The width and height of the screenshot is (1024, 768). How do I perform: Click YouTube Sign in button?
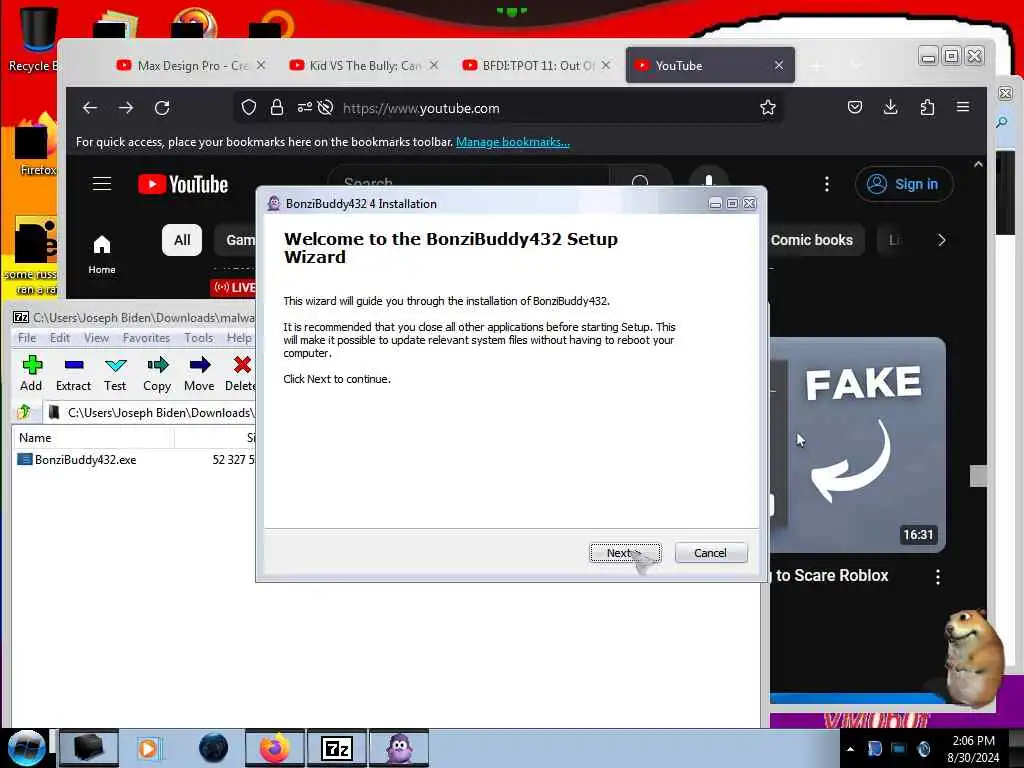coord(904,184)
